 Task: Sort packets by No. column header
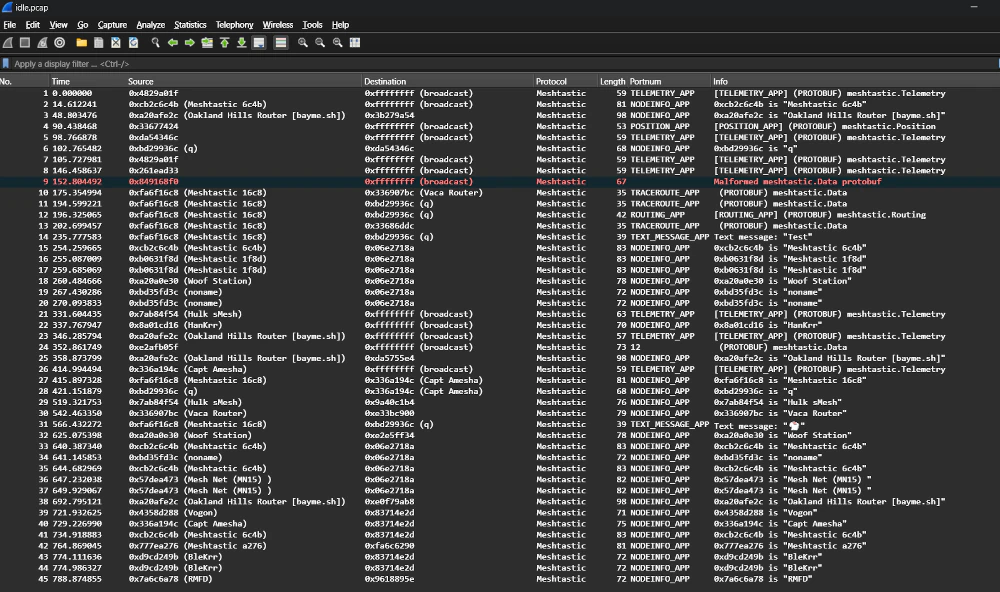point(24,82)
